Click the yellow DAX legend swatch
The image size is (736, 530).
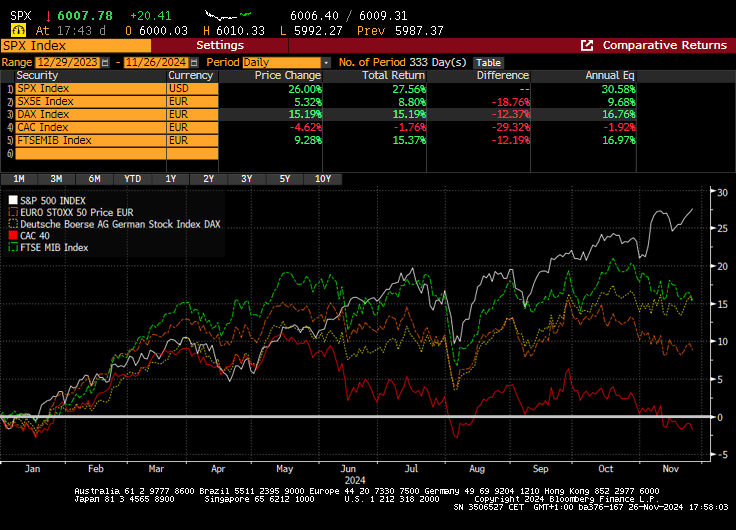click(13, 224)
